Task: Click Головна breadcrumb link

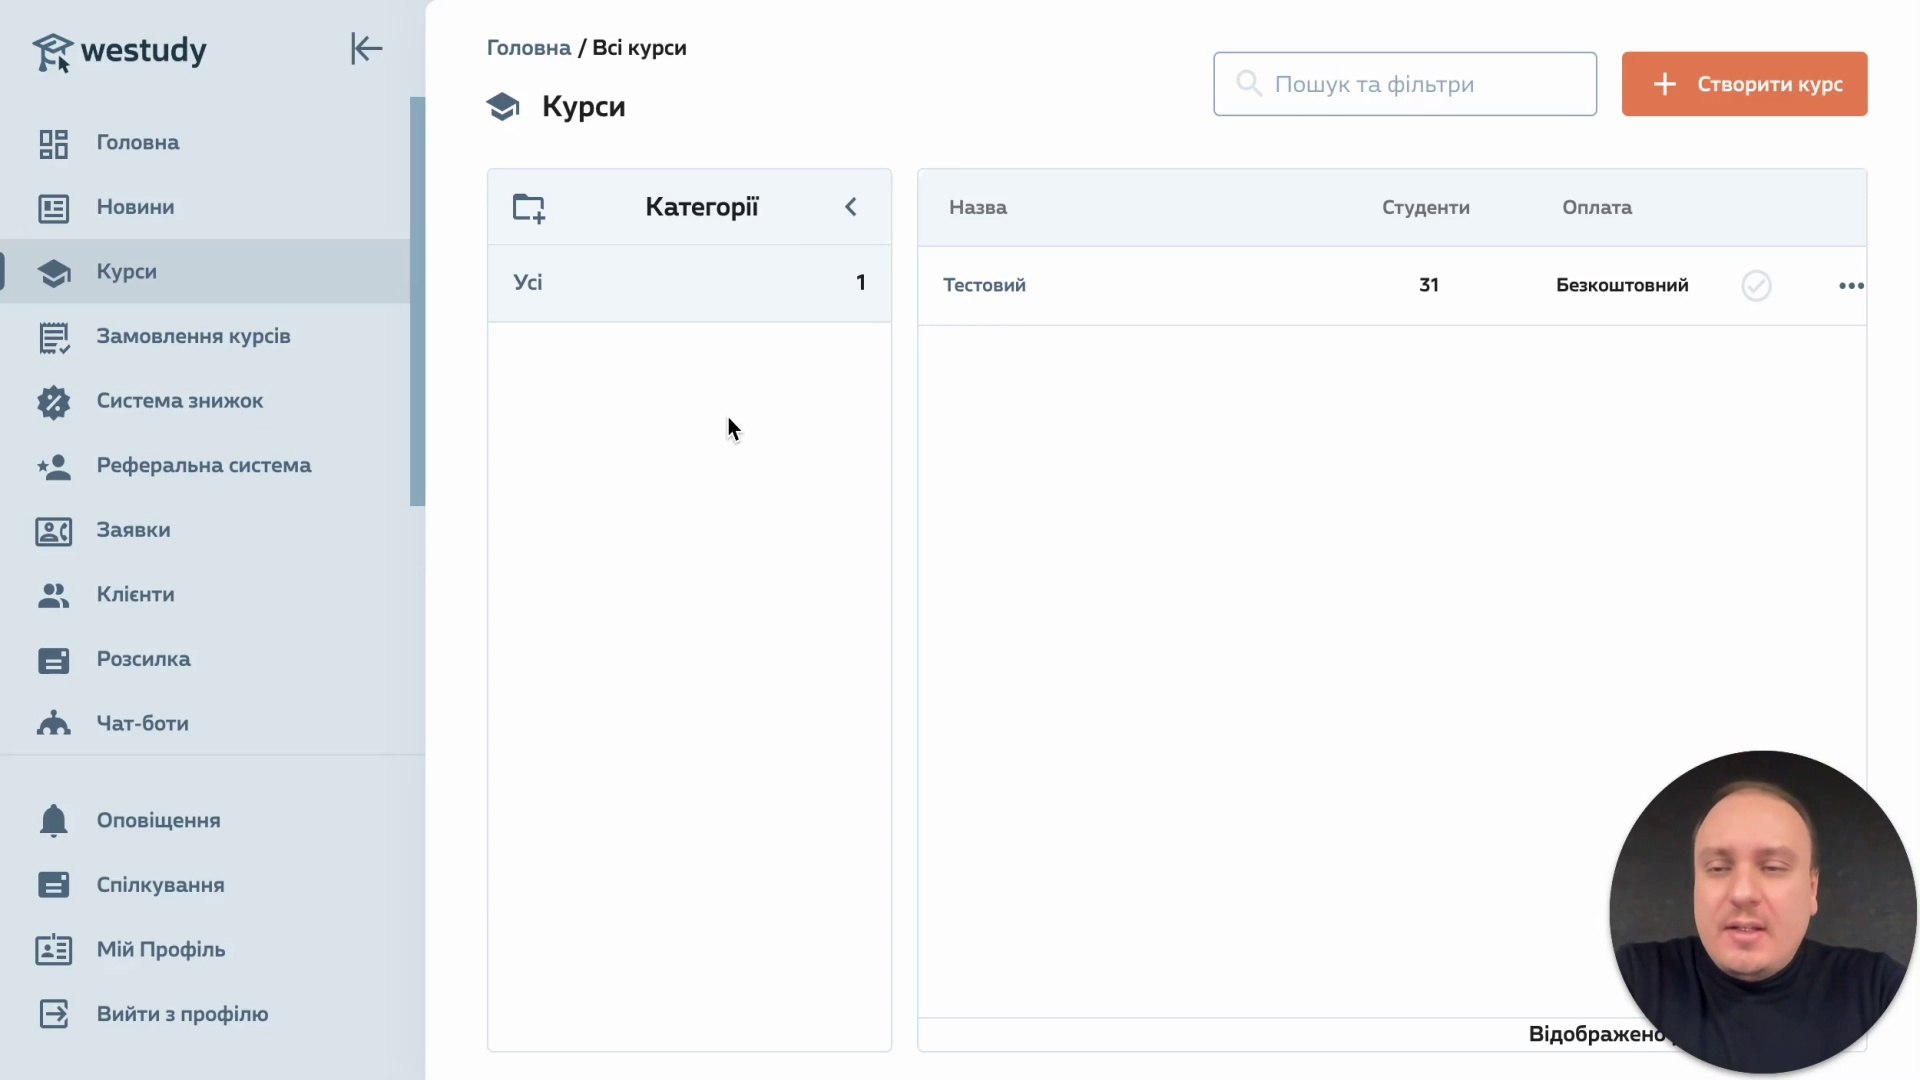Action: tap(528, 48)
